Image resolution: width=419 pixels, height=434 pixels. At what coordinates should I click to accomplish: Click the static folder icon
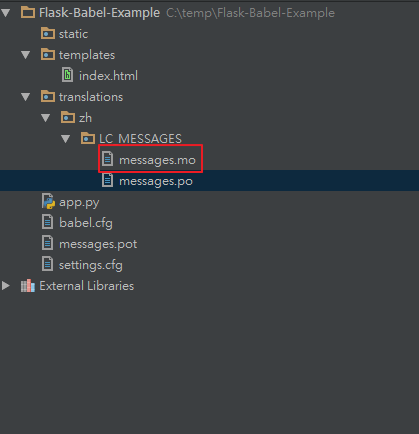(x=48, y=34)
